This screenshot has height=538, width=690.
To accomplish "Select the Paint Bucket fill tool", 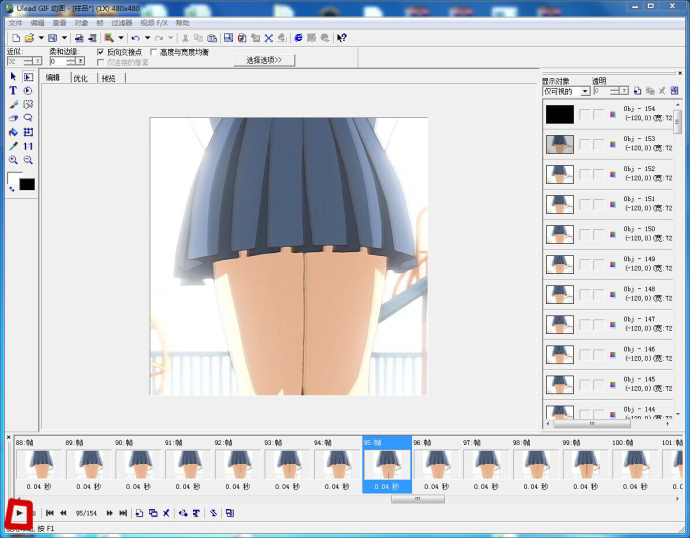I will [13, 132].
